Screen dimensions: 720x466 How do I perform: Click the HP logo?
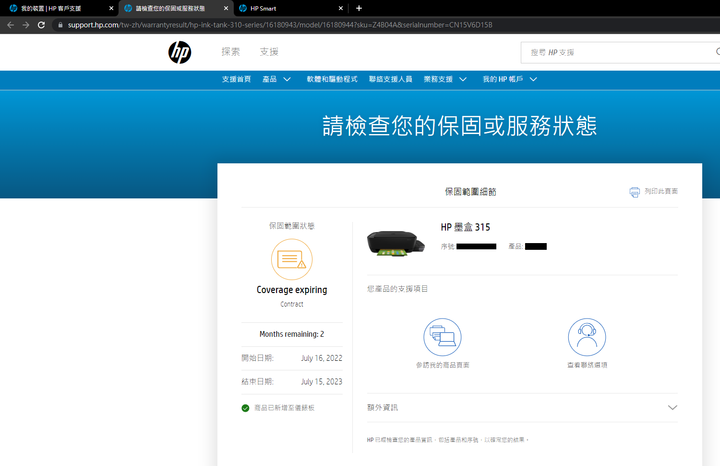[x=180, y=52]
